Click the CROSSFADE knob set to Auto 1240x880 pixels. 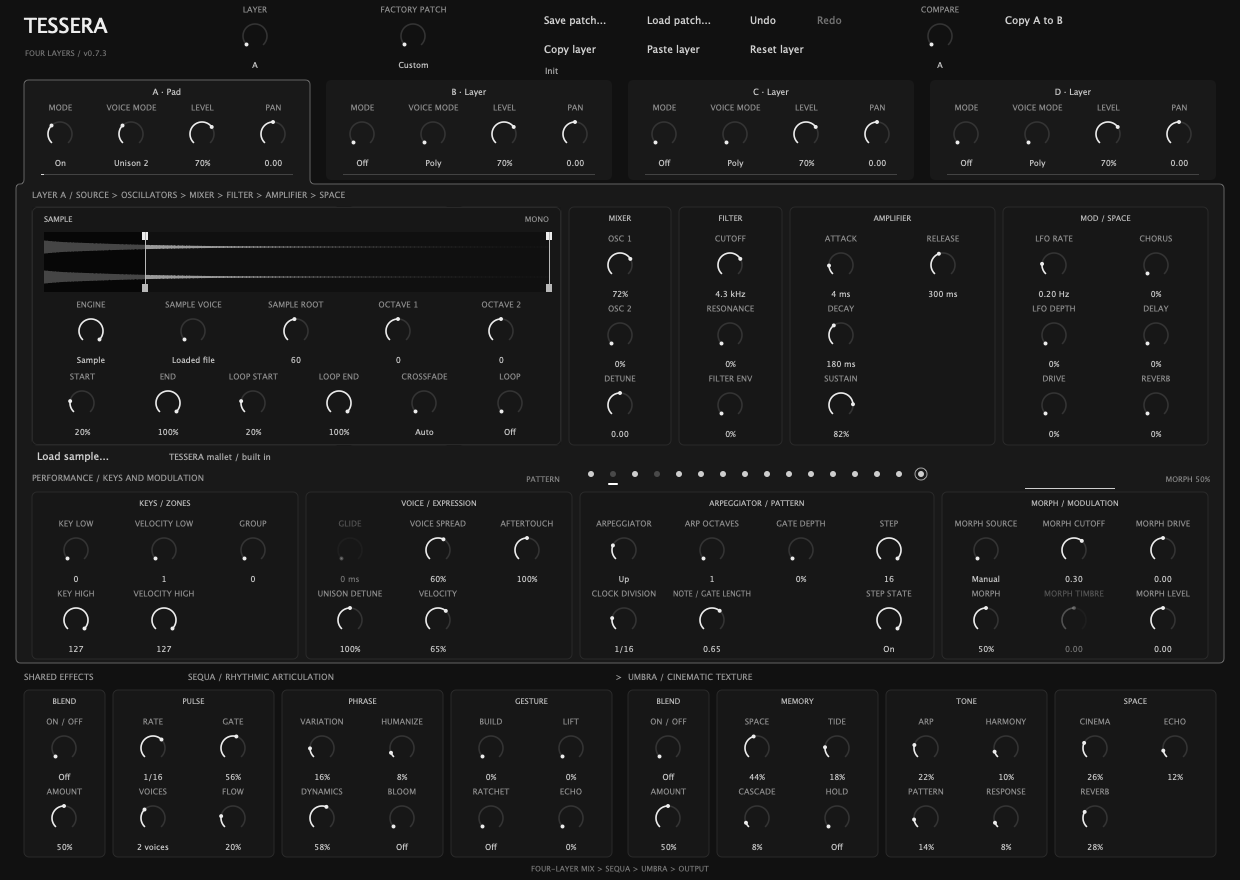coord(424,403)
